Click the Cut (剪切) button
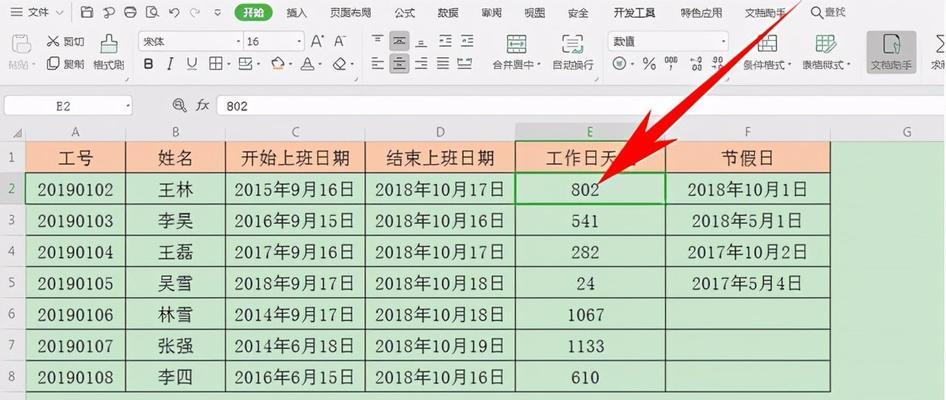The height and width of the screenshot is (400, 946). [65, 42]
